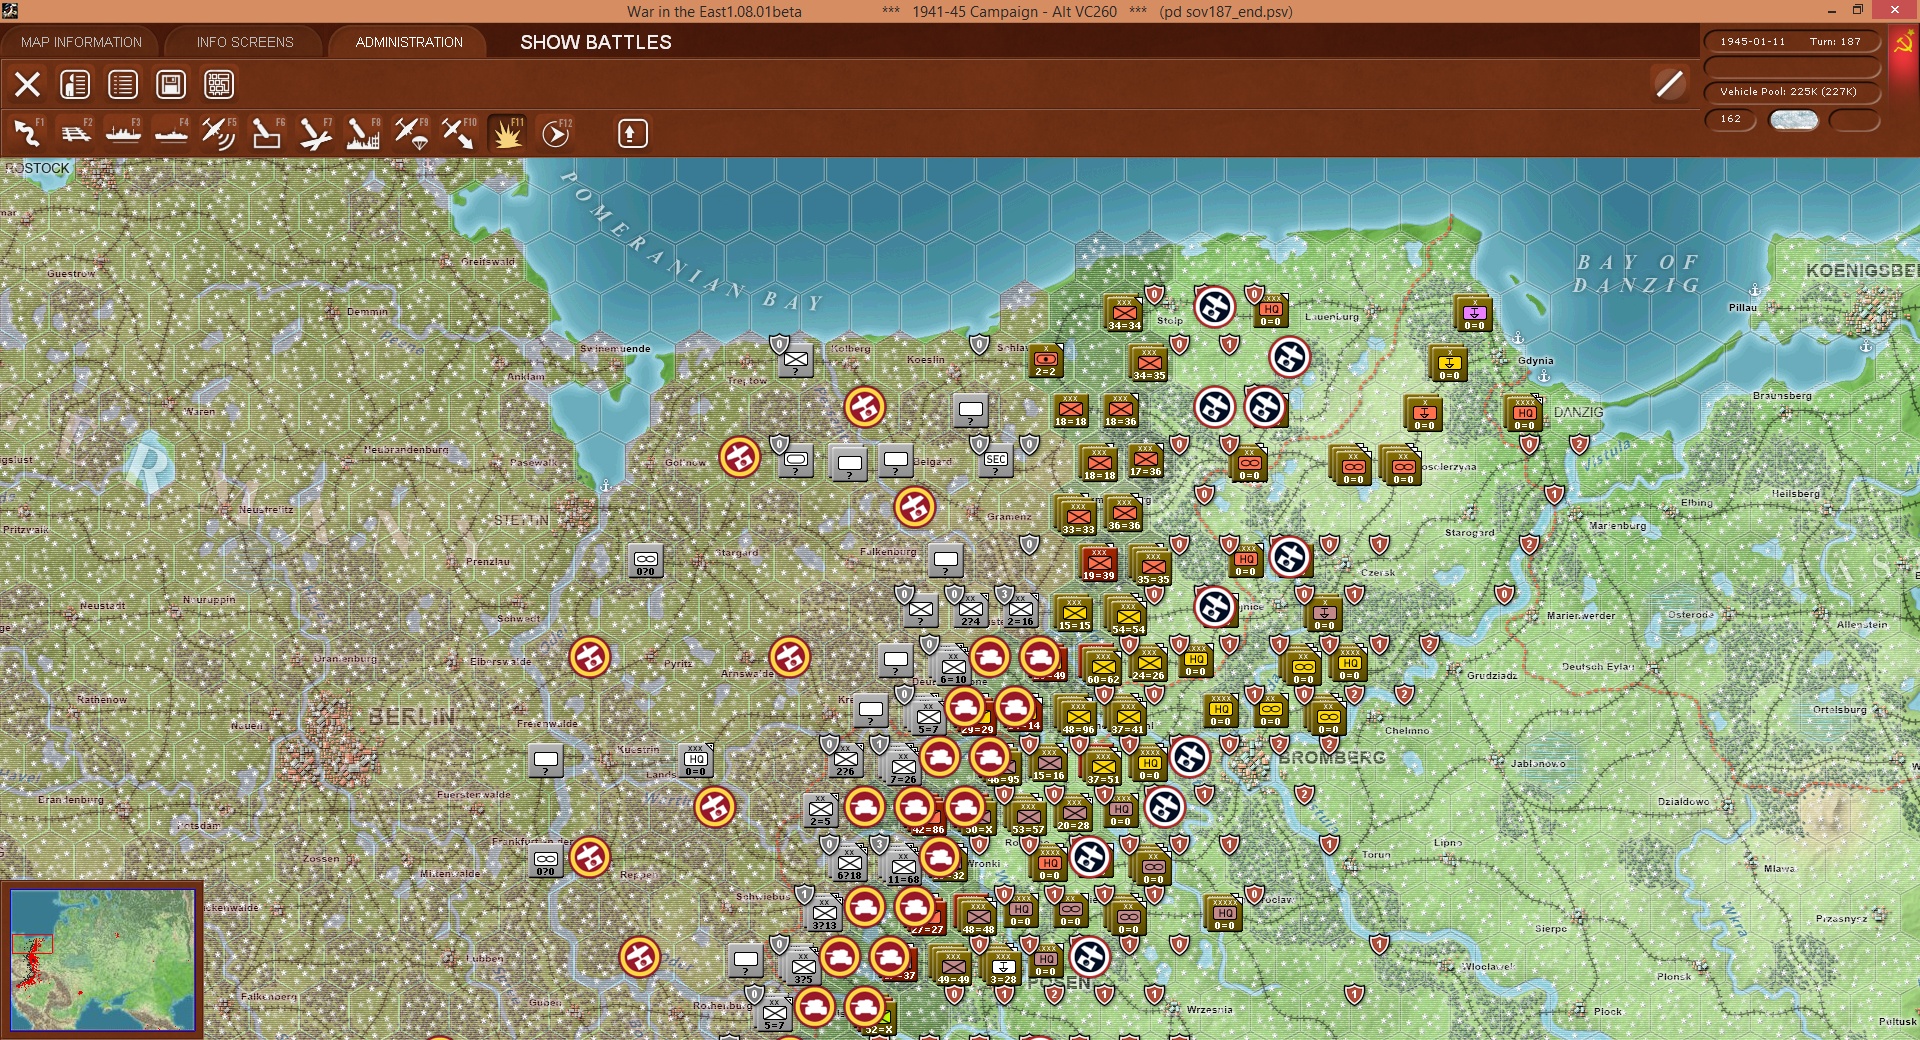Screen dimensions: 1920x1040
Task: Click the BROMBERG city label
Action: (1333, 758)
